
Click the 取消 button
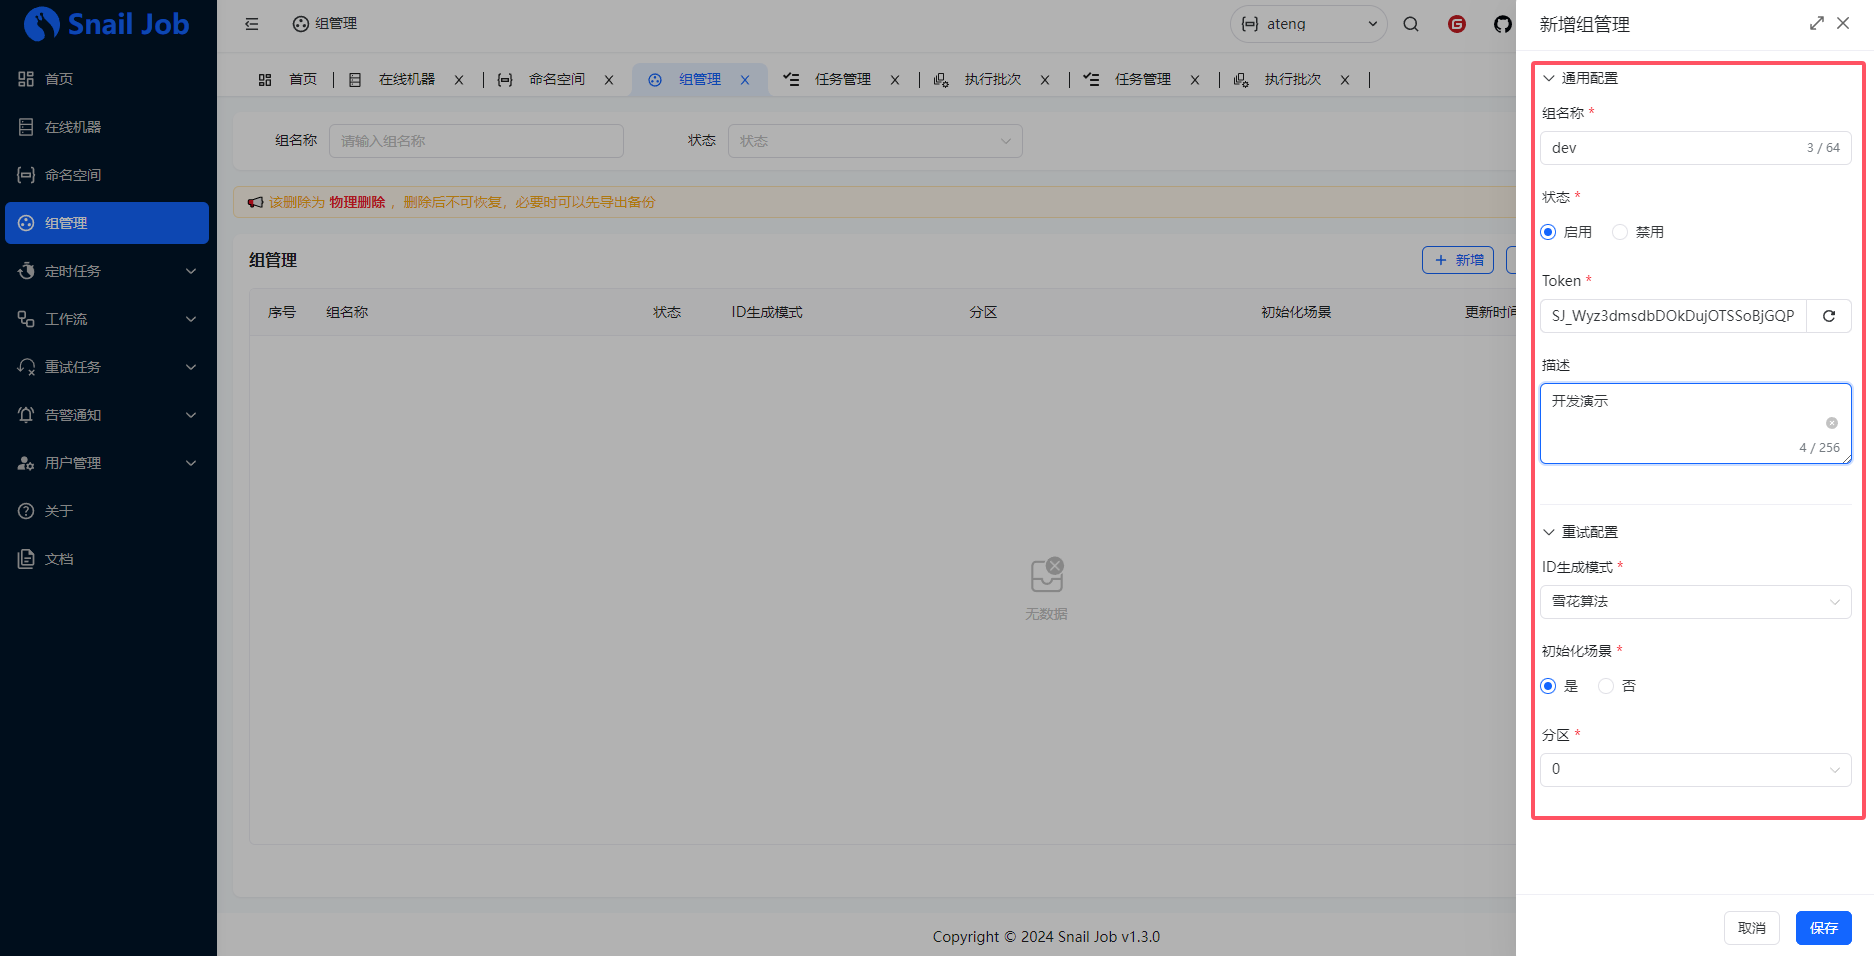pyautogui.click(x=1751, y=928)
